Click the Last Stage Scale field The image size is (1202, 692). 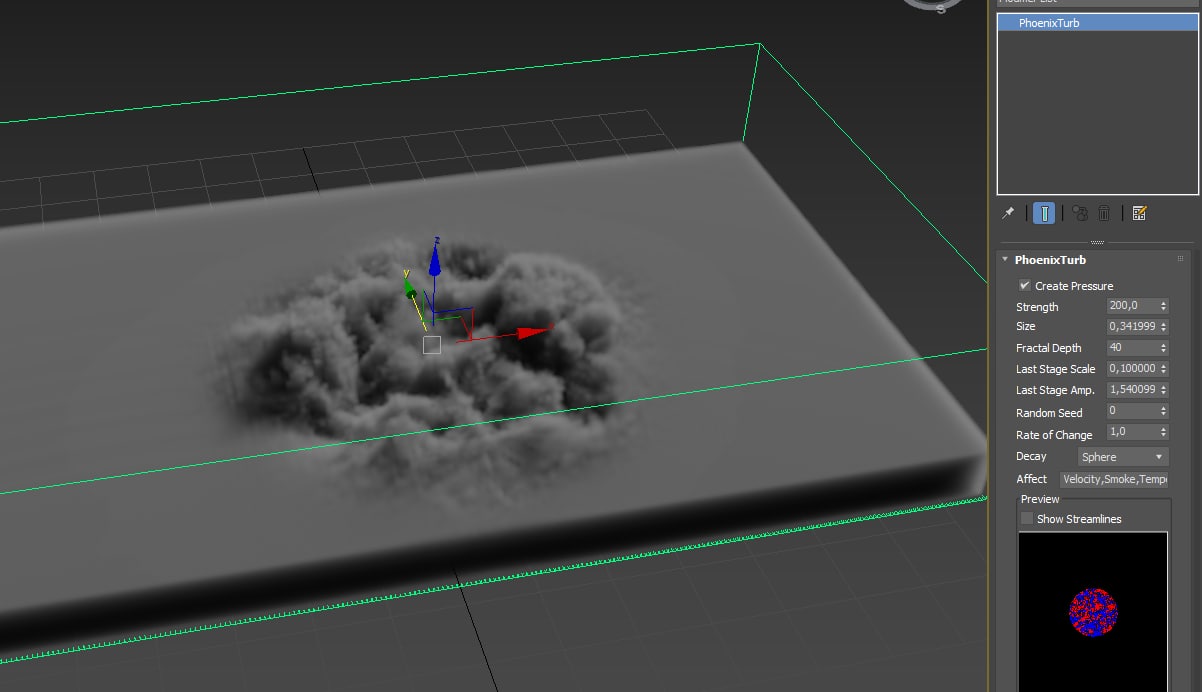1132,369
